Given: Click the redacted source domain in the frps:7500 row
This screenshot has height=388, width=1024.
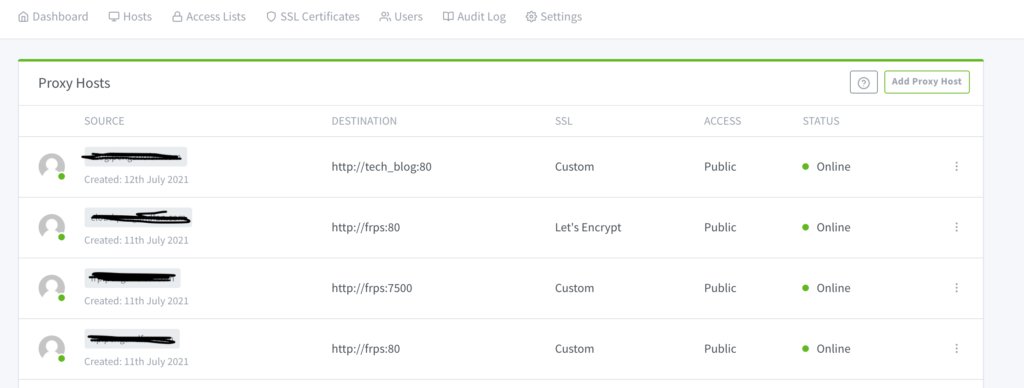Looking at the screenshot, I should click(x=133, y=278).
